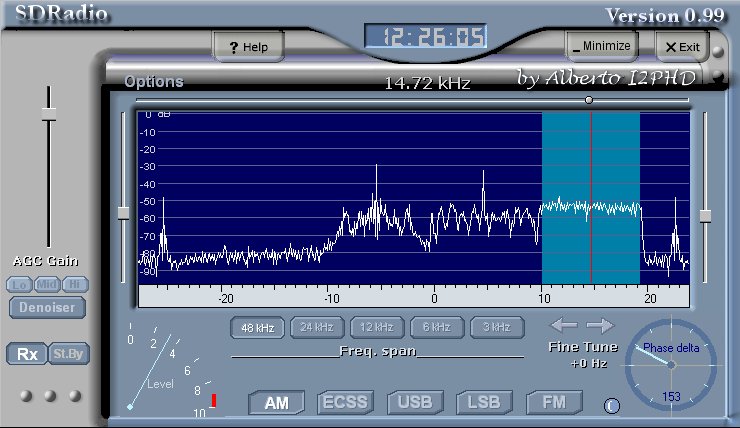
Task: Choose the Hi AGC gain setting
Action: (x=74, y=284)
